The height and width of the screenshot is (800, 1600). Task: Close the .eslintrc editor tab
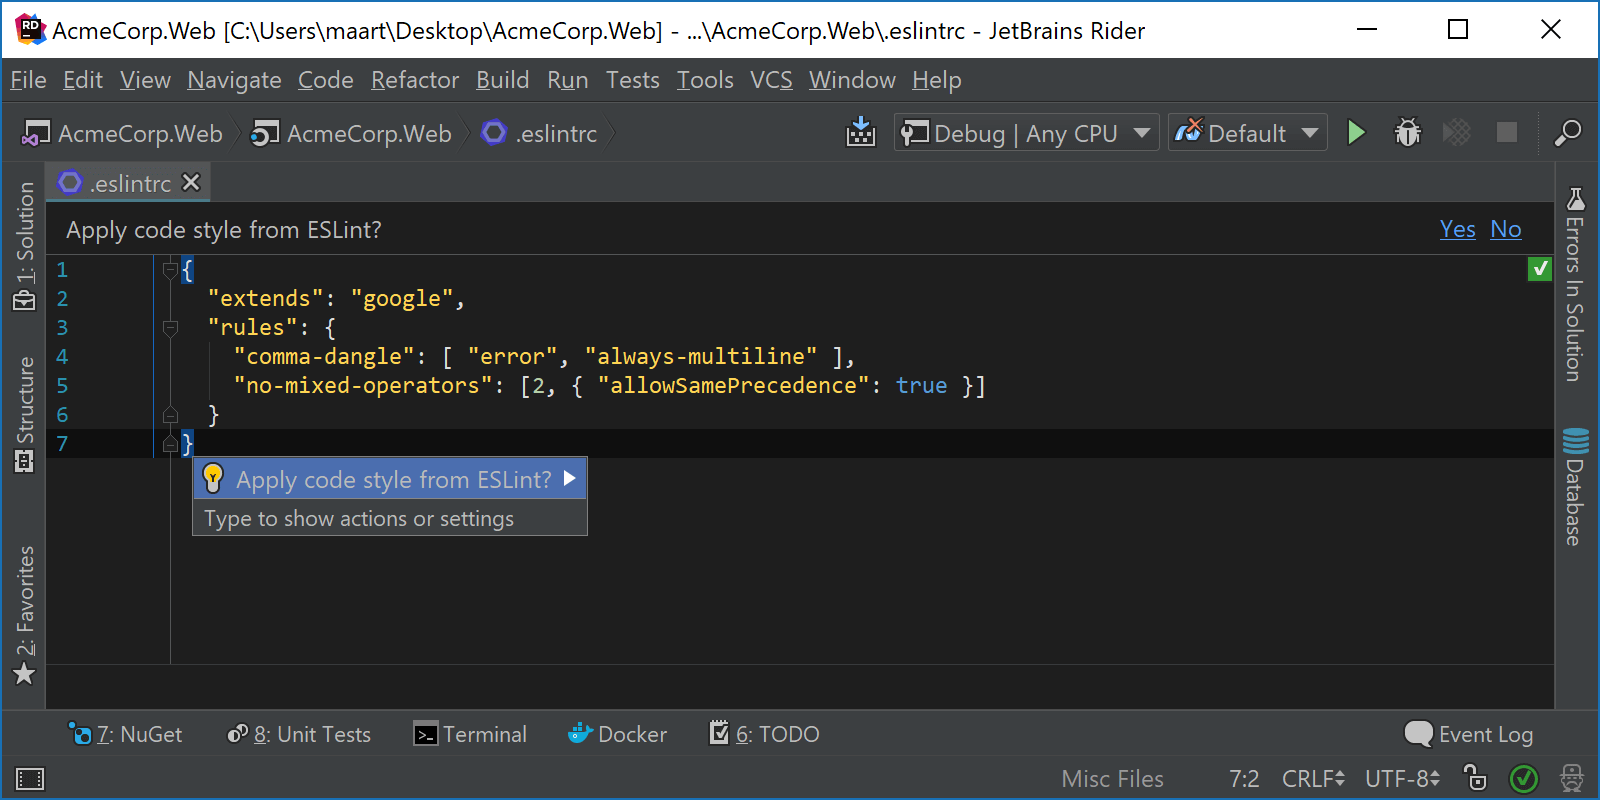click(x=191, y=182)
